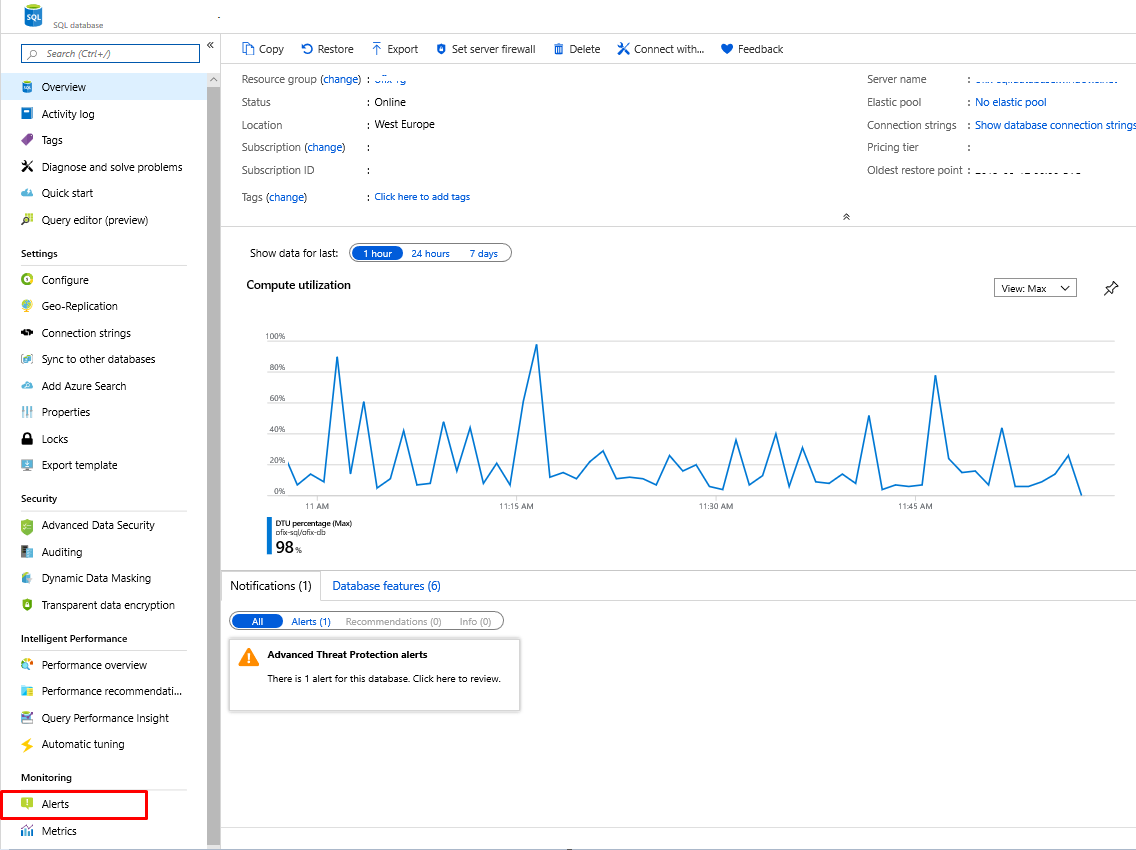1136x850 pixels.
Task: Pin the Compute utilization chart
Action: pos(1111,288)
